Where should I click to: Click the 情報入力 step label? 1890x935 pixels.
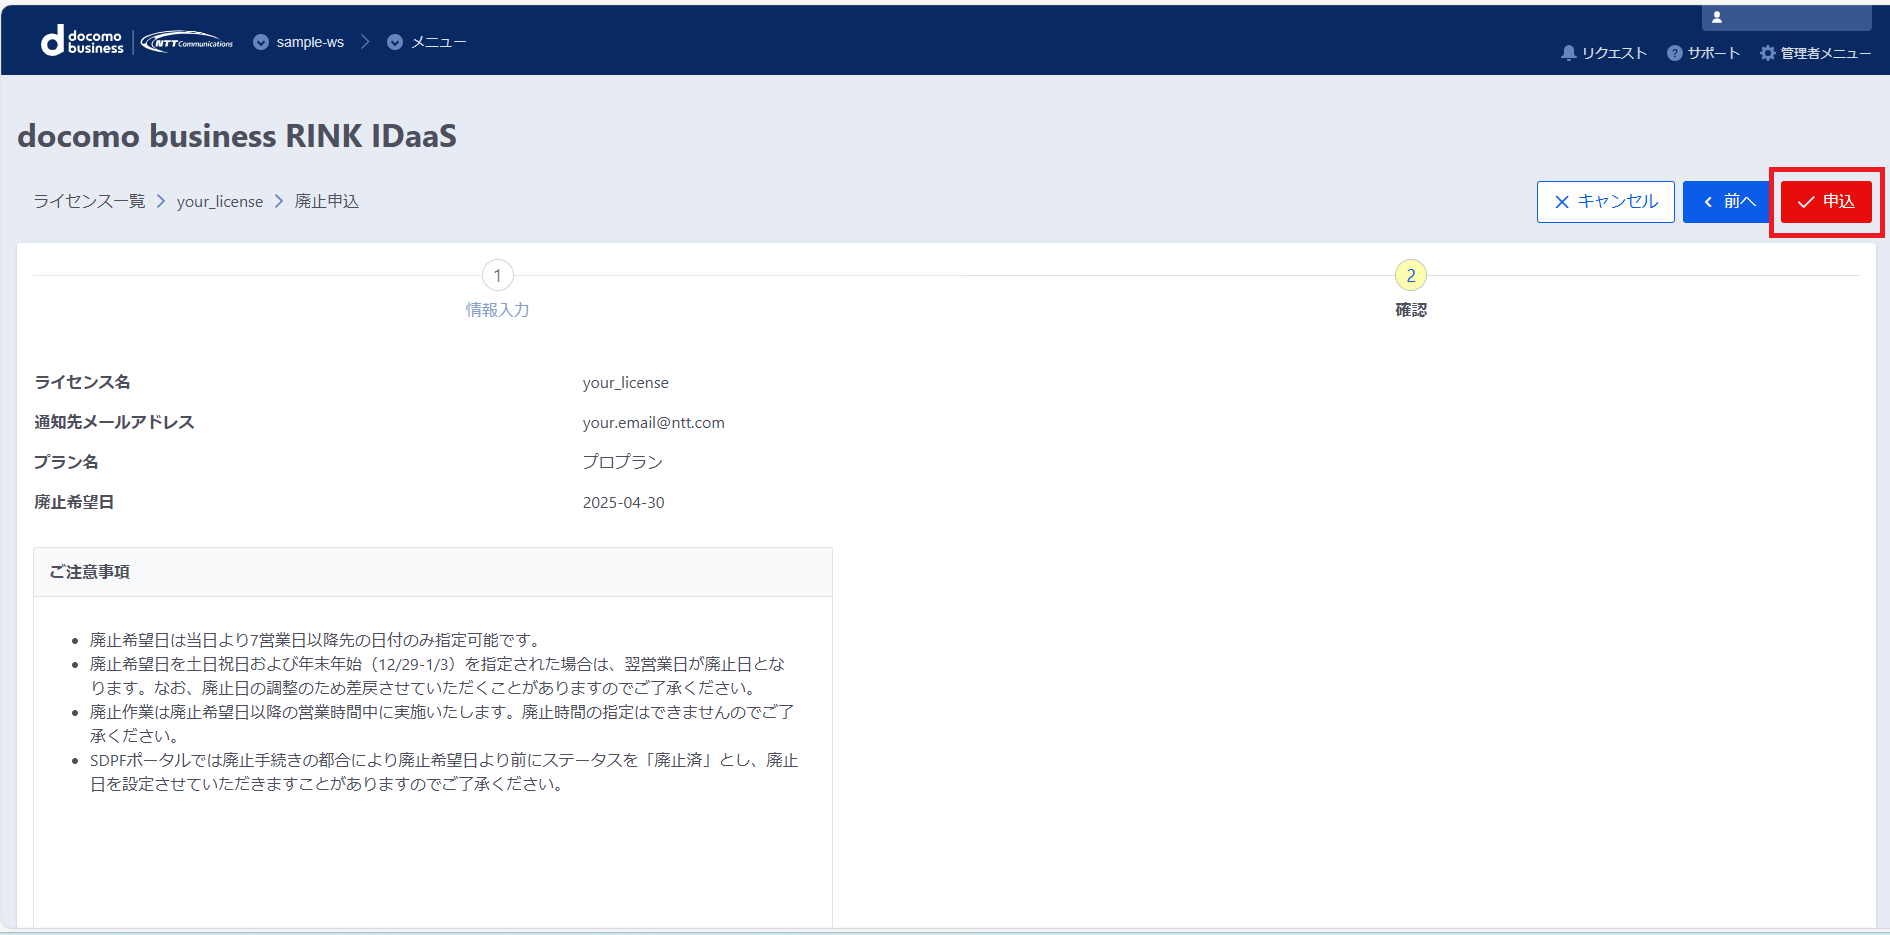pos(497,310)
